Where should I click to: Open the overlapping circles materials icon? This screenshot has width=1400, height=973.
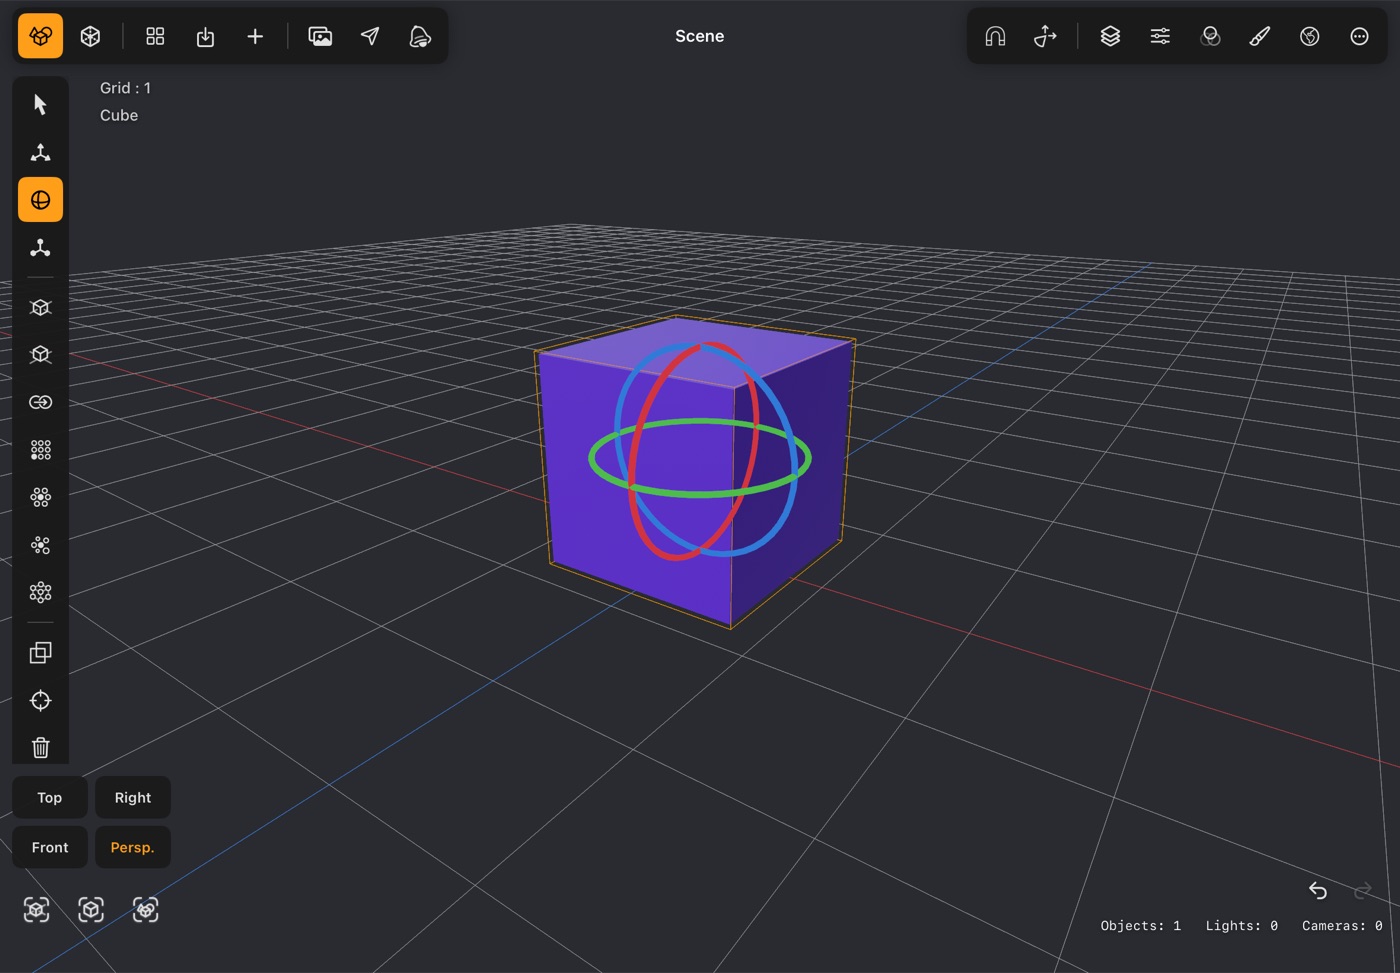1210,36
